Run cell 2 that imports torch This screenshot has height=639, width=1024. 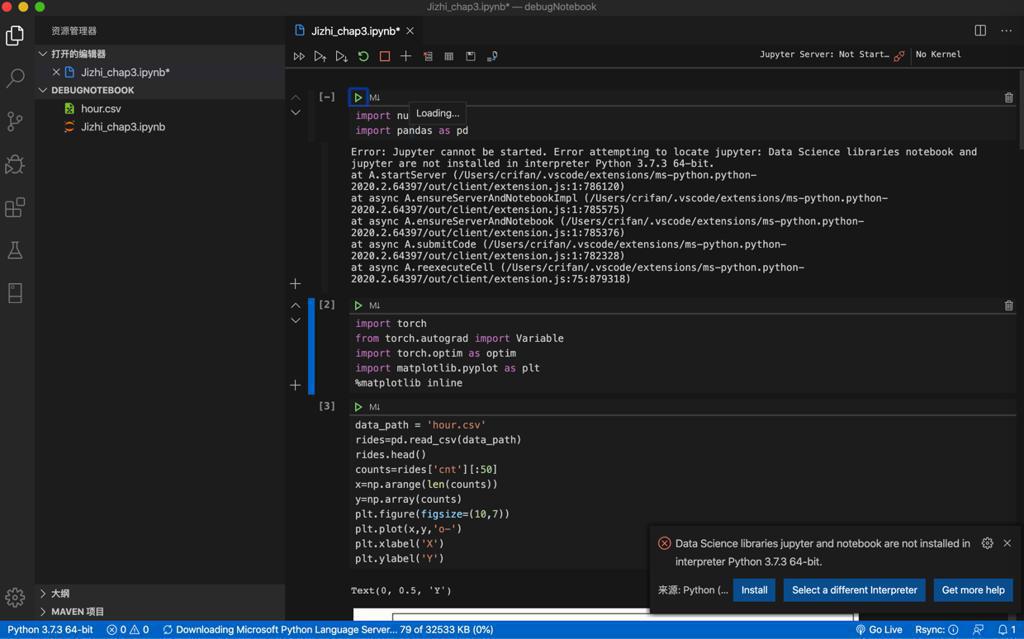pos(358,306)
